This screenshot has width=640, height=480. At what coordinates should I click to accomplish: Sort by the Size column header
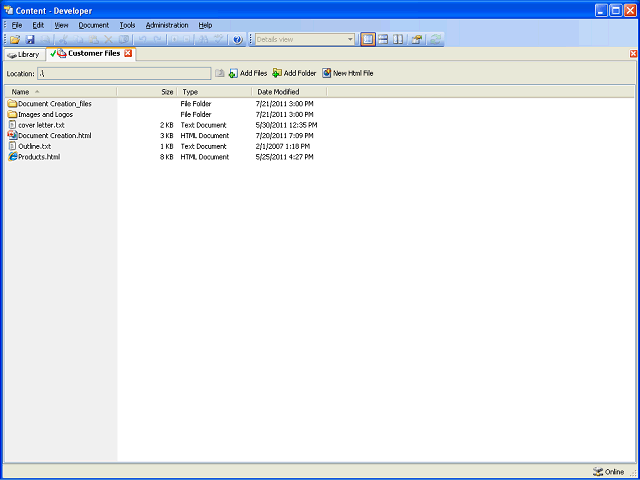tap(147, 92)
